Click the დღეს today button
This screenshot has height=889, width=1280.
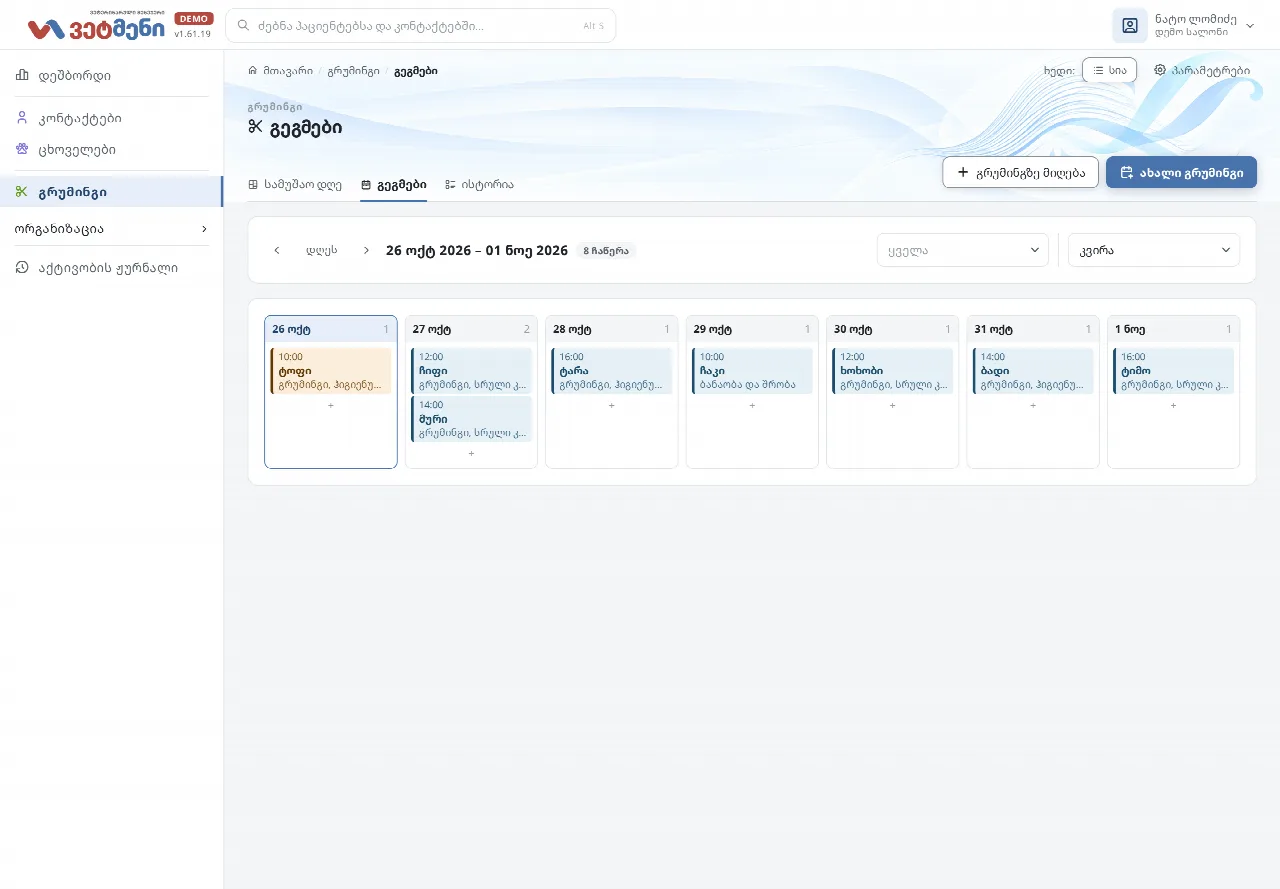coord(322,250)
